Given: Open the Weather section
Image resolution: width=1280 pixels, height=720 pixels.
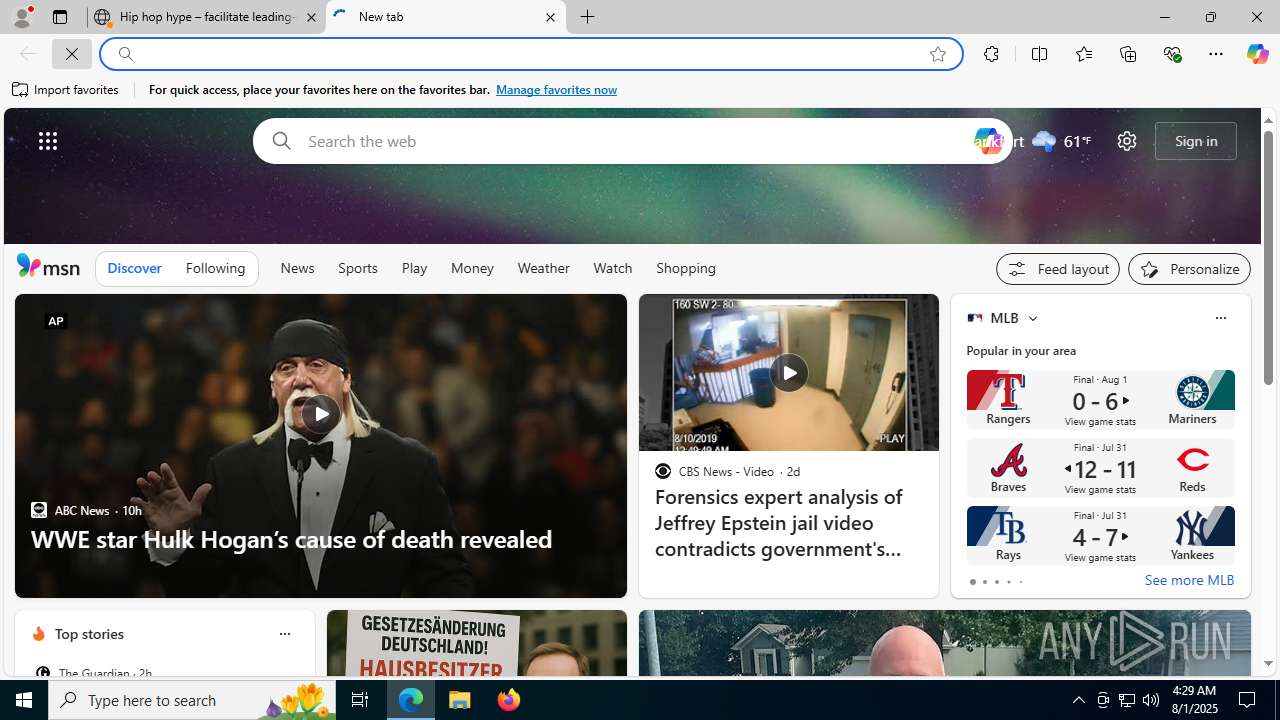Looking at the screenshot, I should 543,268.
